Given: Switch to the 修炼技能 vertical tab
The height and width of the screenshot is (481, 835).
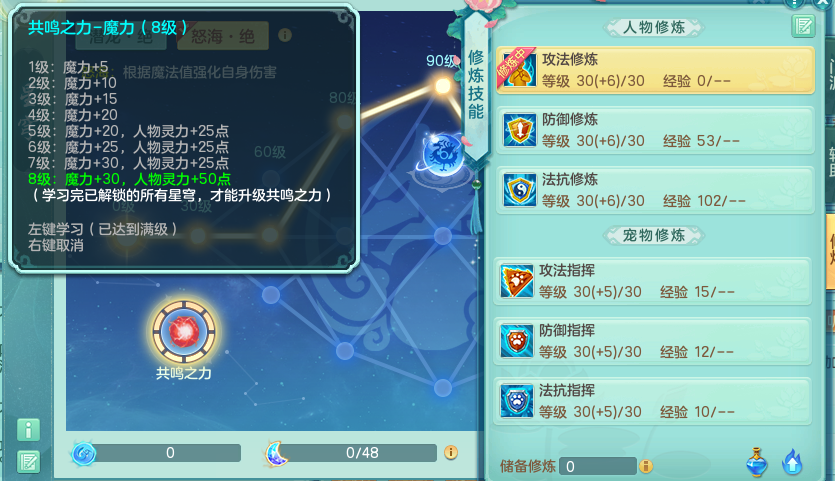Looking at the screenshot, I should coord(476,85).
